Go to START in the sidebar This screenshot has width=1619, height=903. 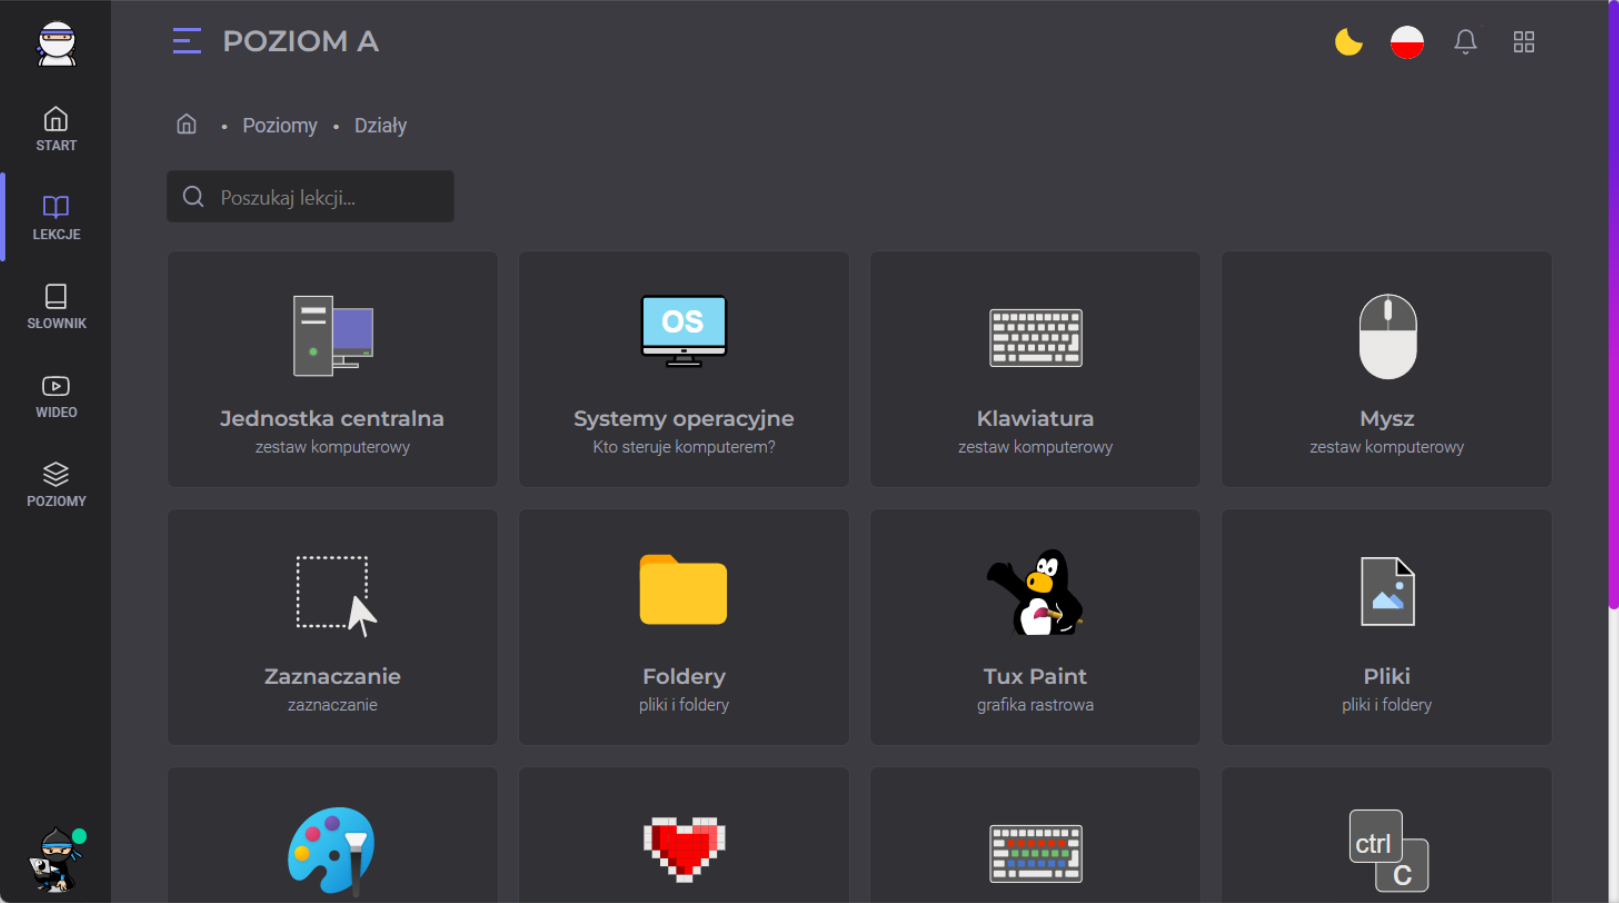coord(56,129)
